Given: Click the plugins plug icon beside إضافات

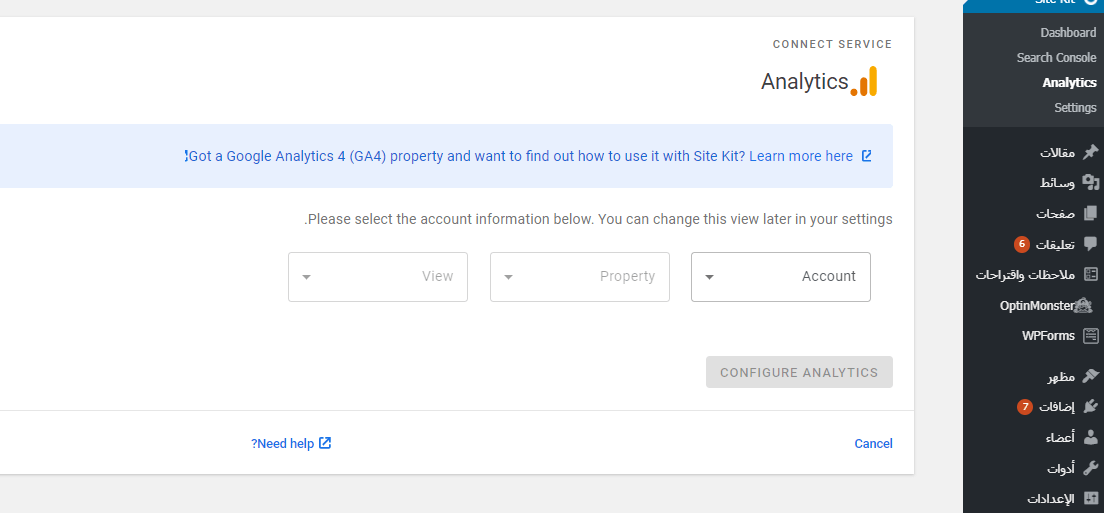Looking at the screenshot, I should coord(1090,407).
